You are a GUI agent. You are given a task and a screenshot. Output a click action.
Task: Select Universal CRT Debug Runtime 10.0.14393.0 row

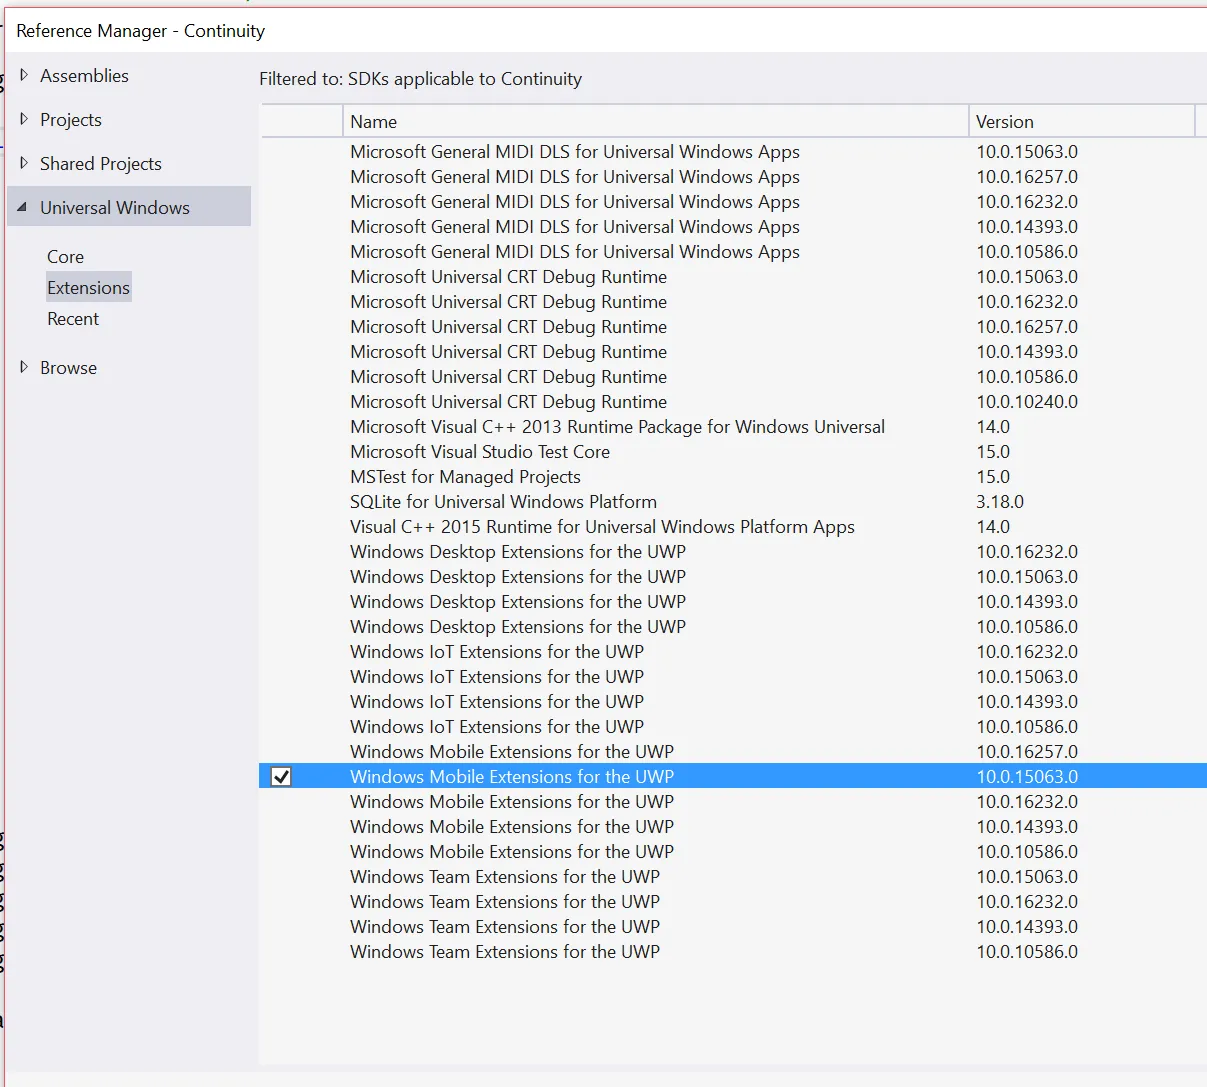point(732,352)
